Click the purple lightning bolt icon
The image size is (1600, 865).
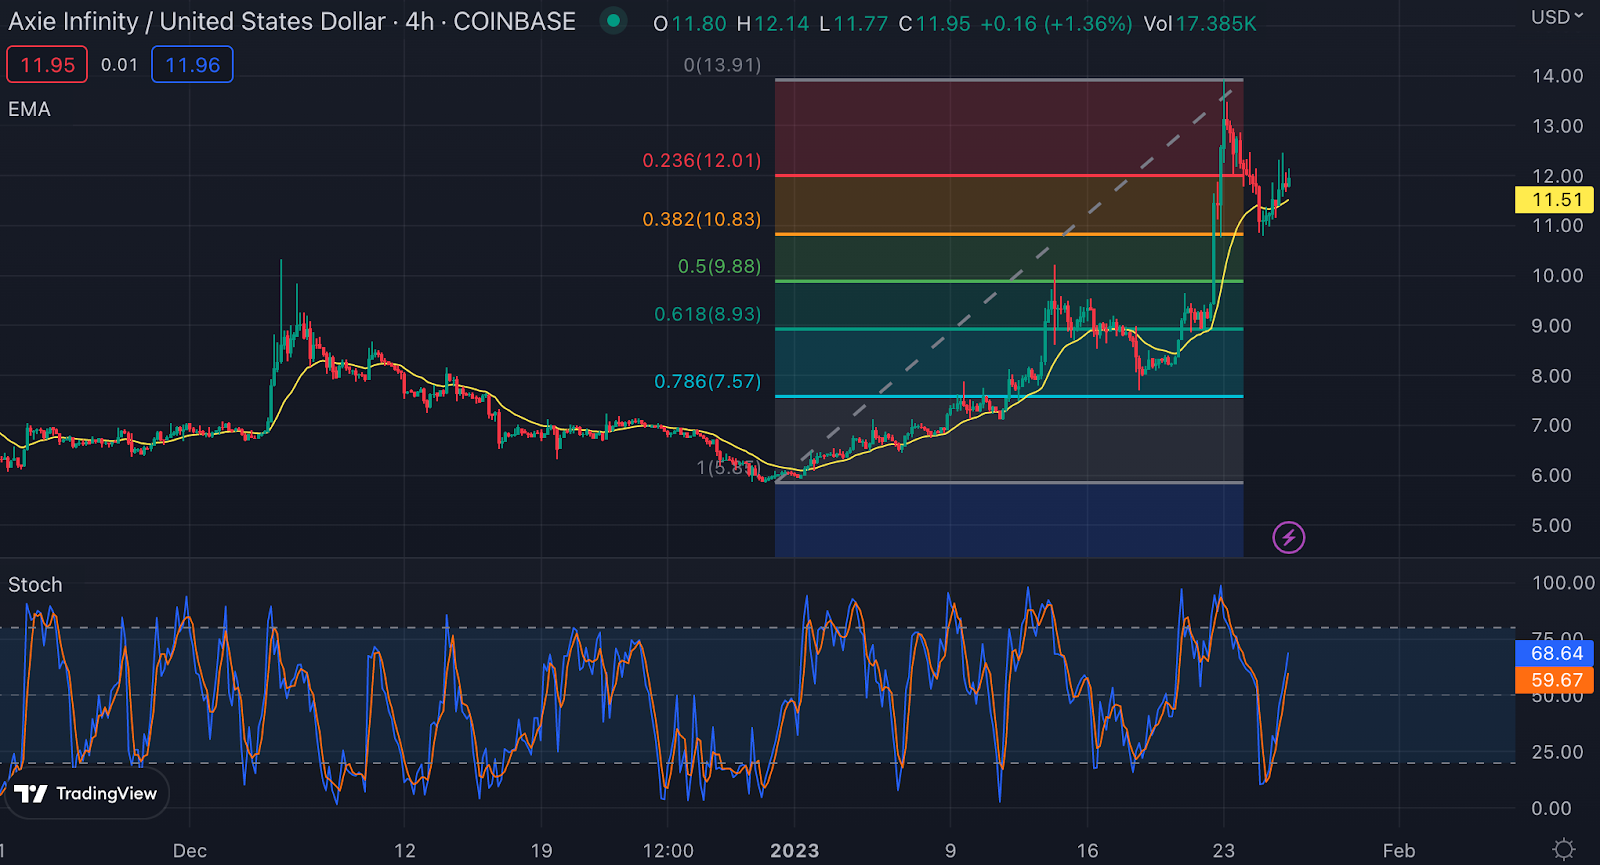[x=1289, y=538]
